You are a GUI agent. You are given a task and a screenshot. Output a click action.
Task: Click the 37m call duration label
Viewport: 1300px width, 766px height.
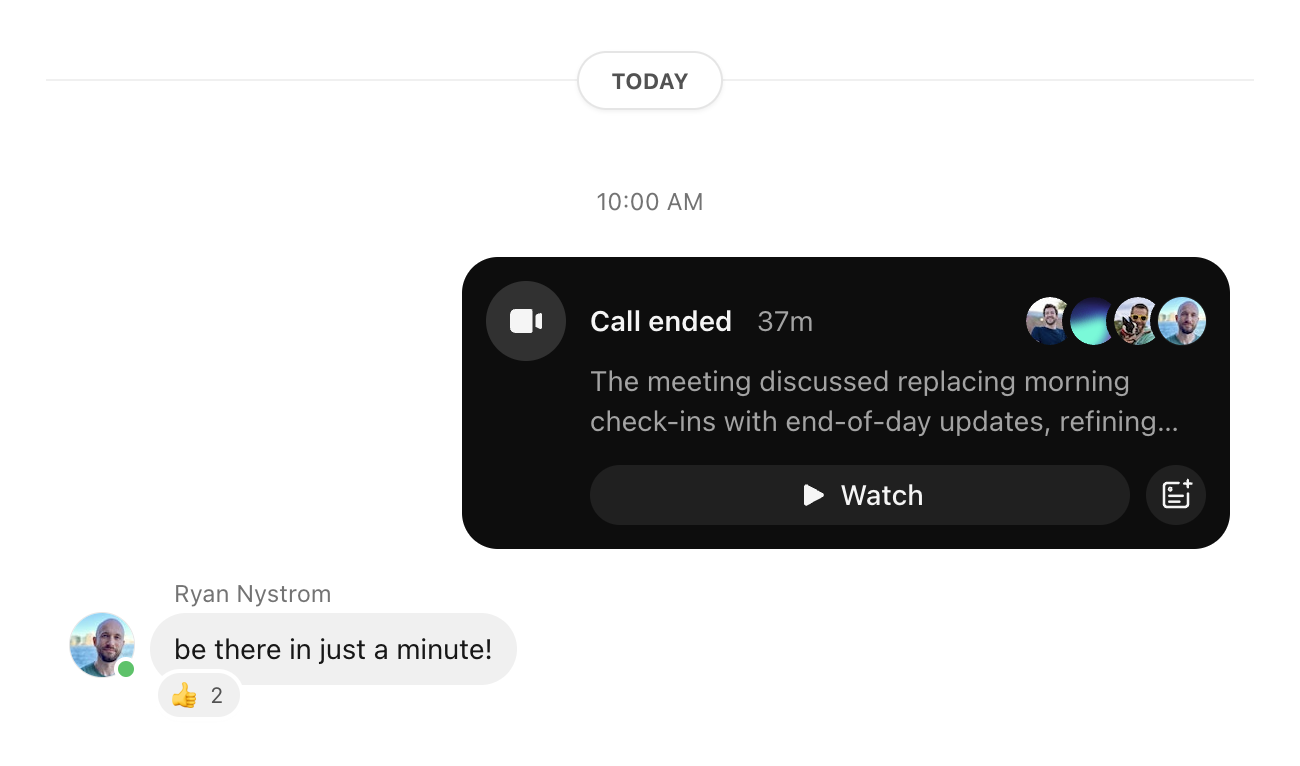coord(785,321)
